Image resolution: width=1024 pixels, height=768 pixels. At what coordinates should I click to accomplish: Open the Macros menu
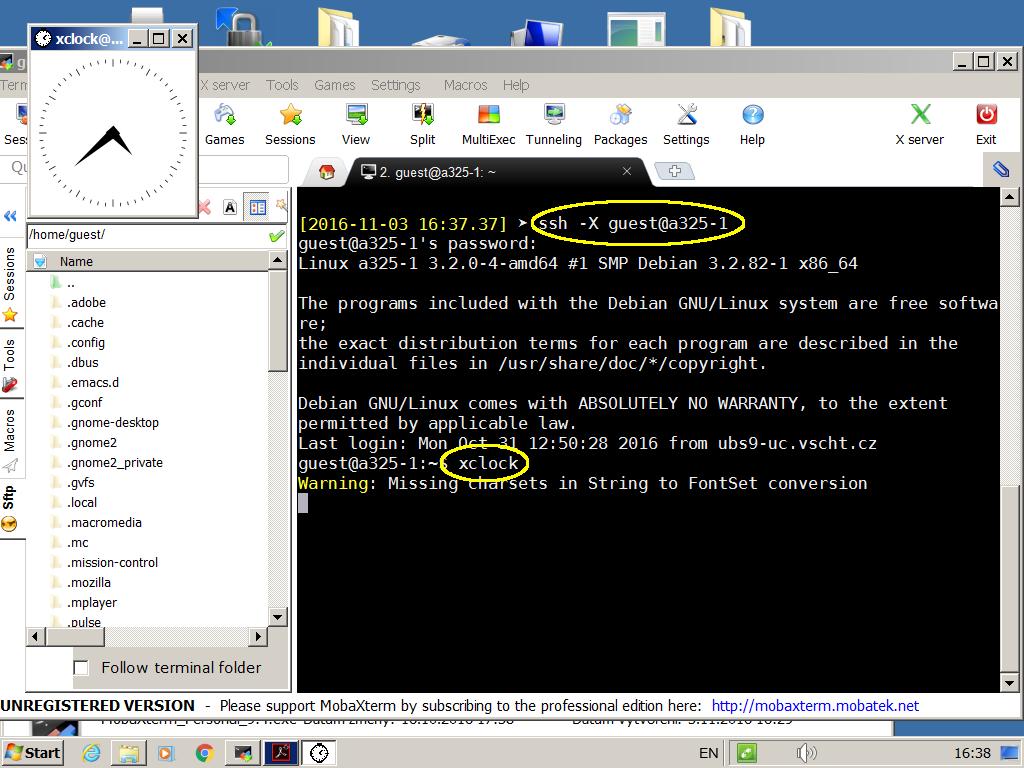pyautogui.click(x=466, y=85)
